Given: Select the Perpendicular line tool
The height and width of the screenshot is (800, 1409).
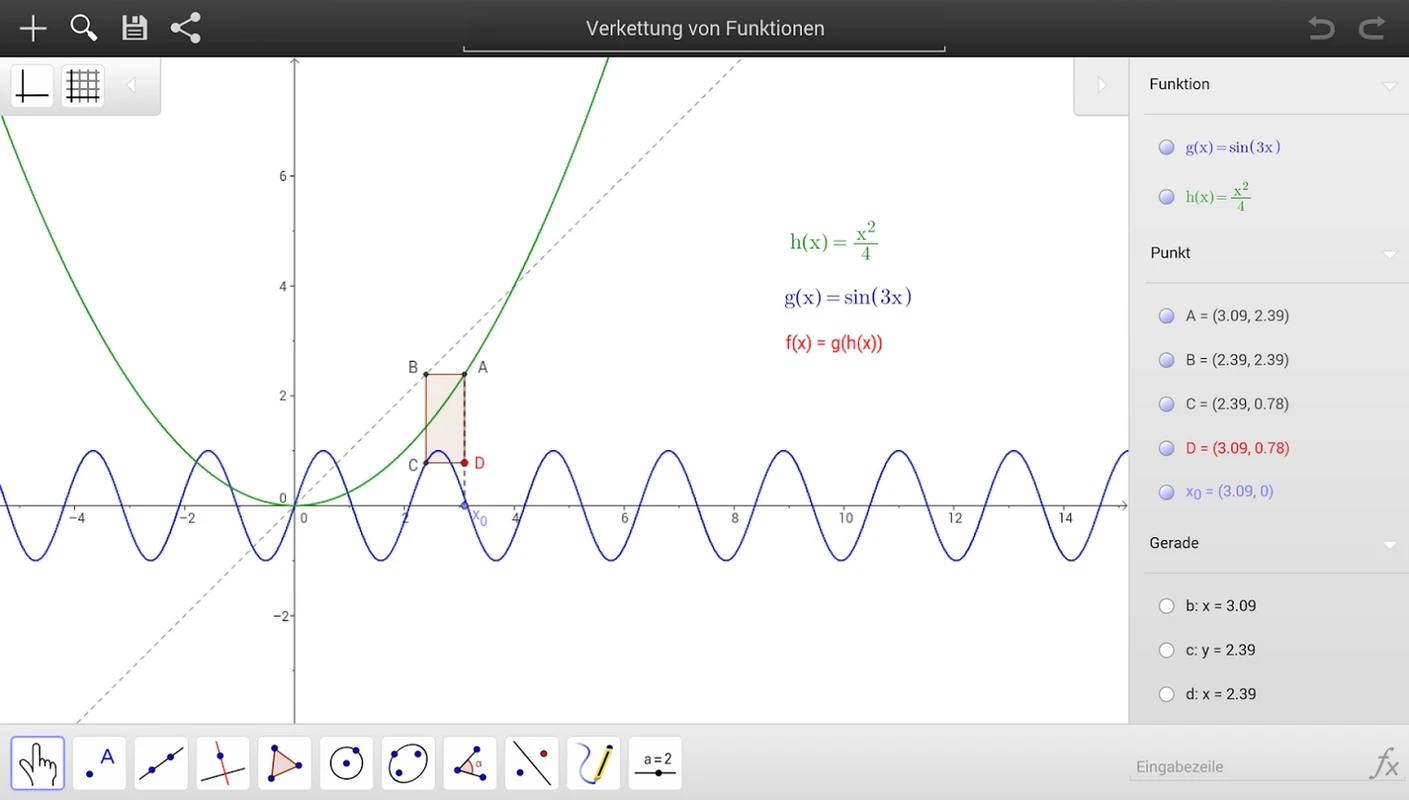Looking at the screenshot, I should (x=223, y=764).
